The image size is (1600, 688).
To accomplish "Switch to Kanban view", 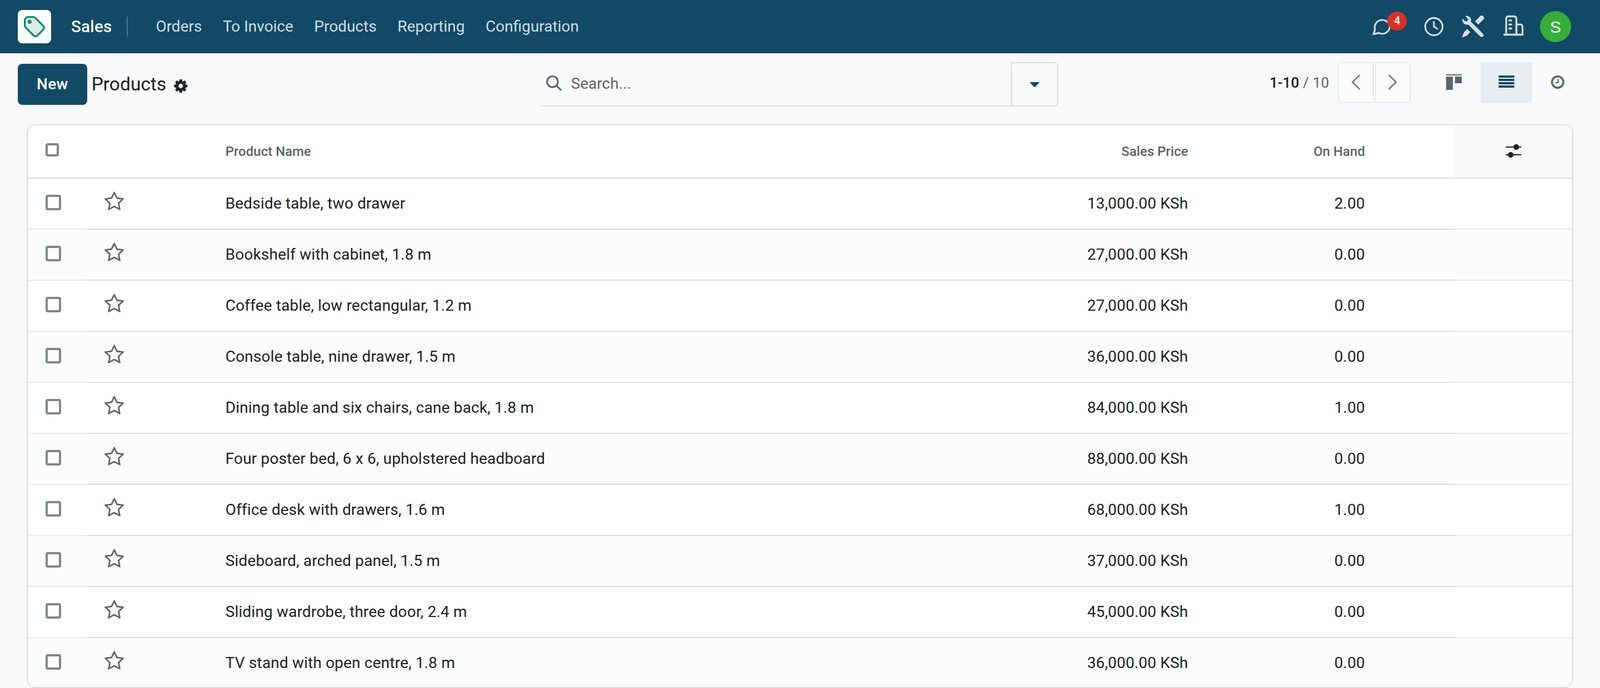I will (x=1454, y=82).
